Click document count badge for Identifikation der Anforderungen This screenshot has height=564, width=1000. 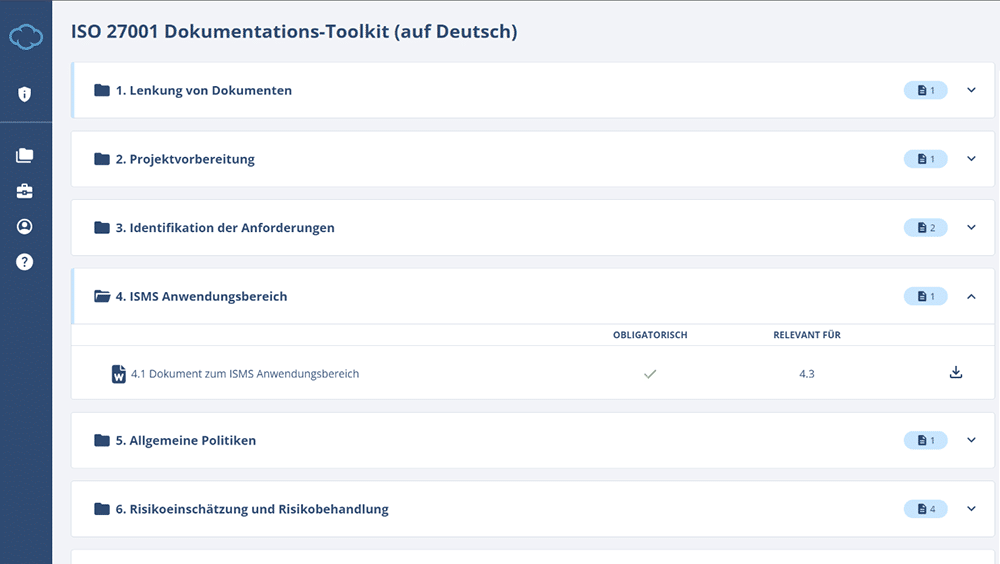tap(925, 227)
